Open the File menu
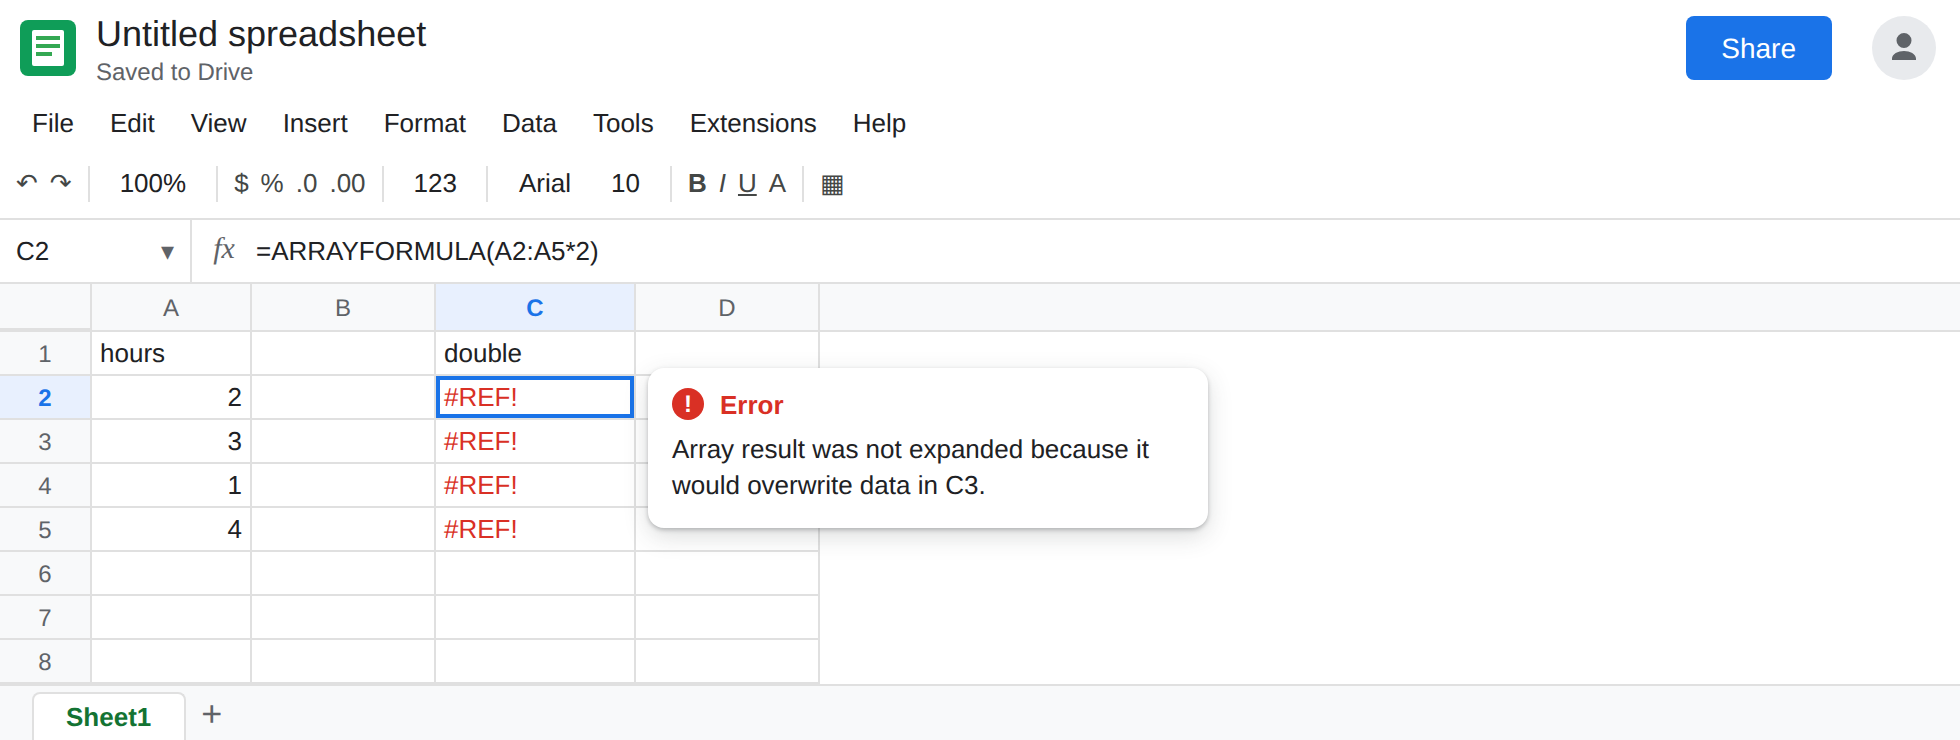Viewport: 1960px width, 740px height. [53, 123]
